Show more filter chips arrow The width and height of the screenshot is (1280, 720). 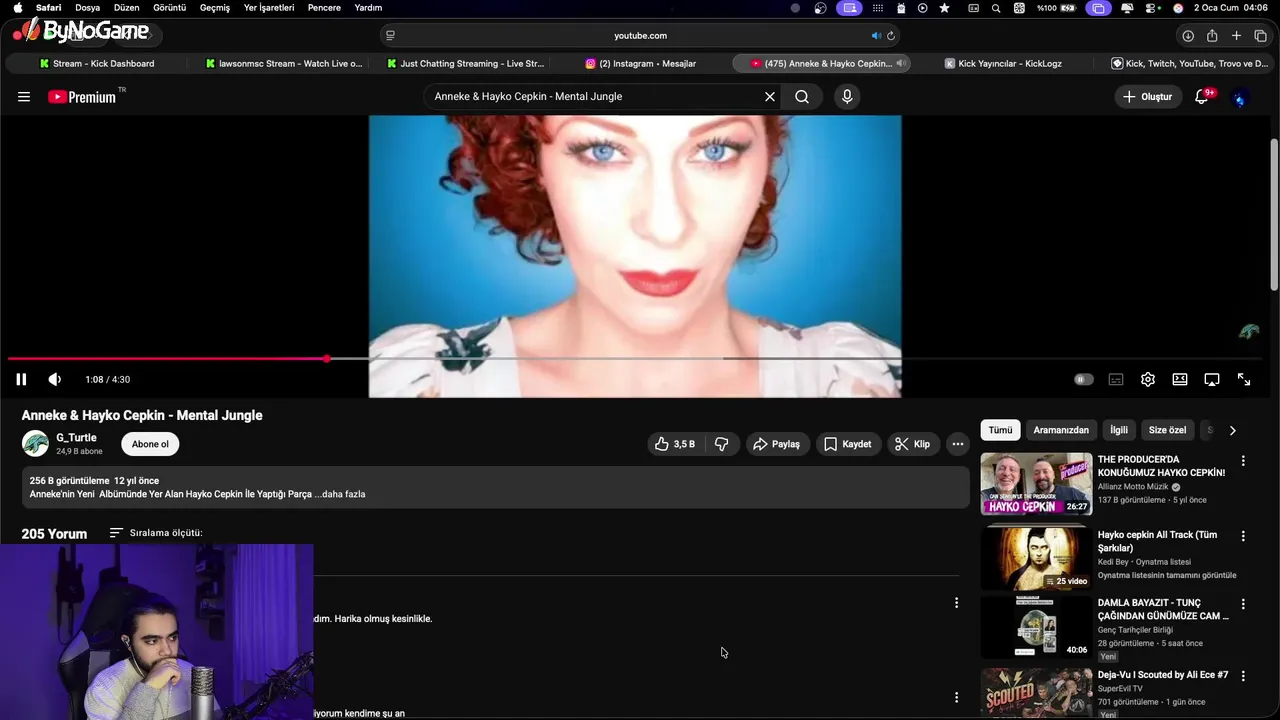point(1232,430)
